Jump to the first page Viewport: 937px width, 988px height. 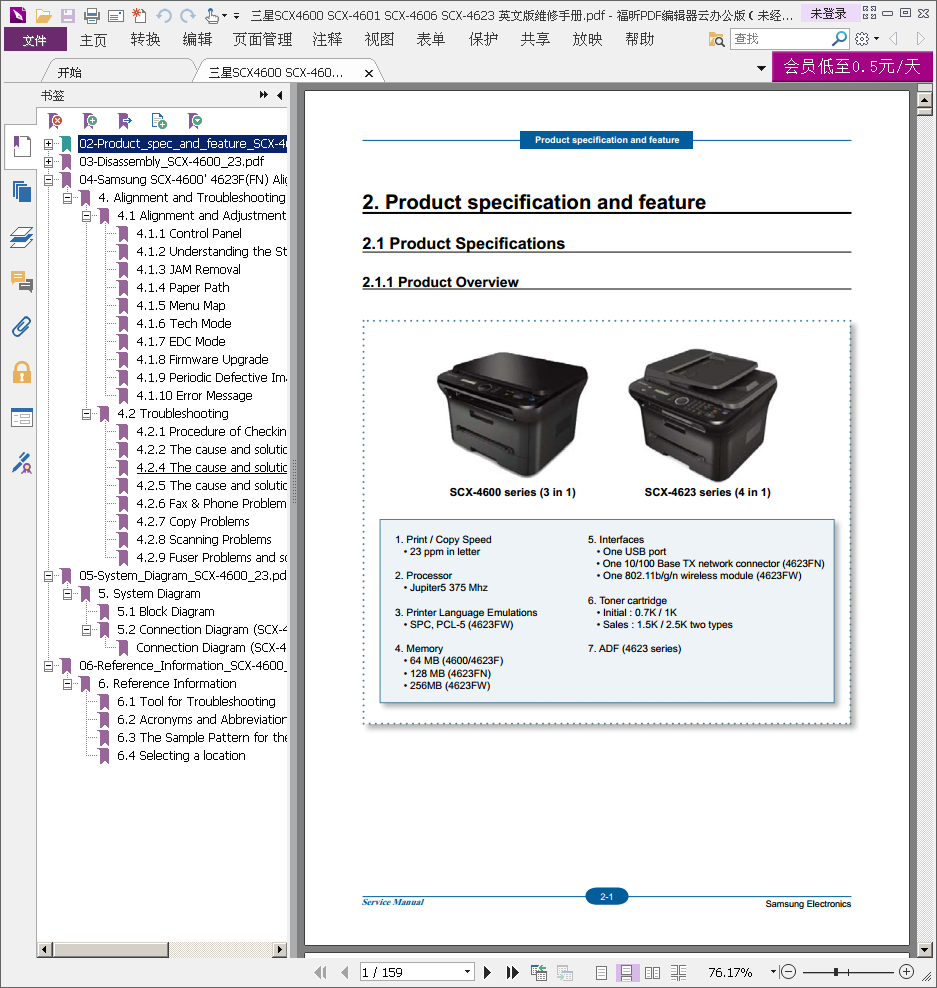[x=321, y=972]
